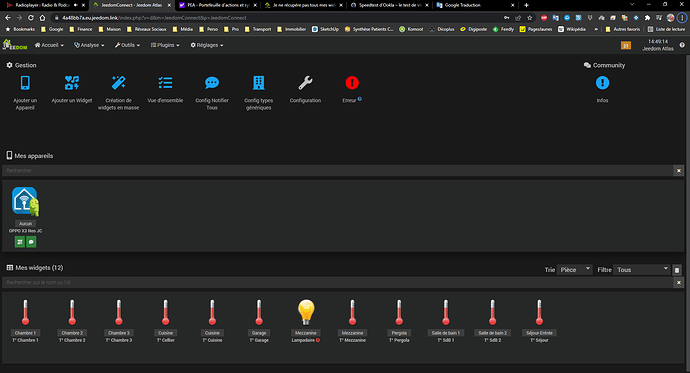The image size is (690, 373).
Task: Focus the widget name or id search field
Action: (x=338, y=282)
